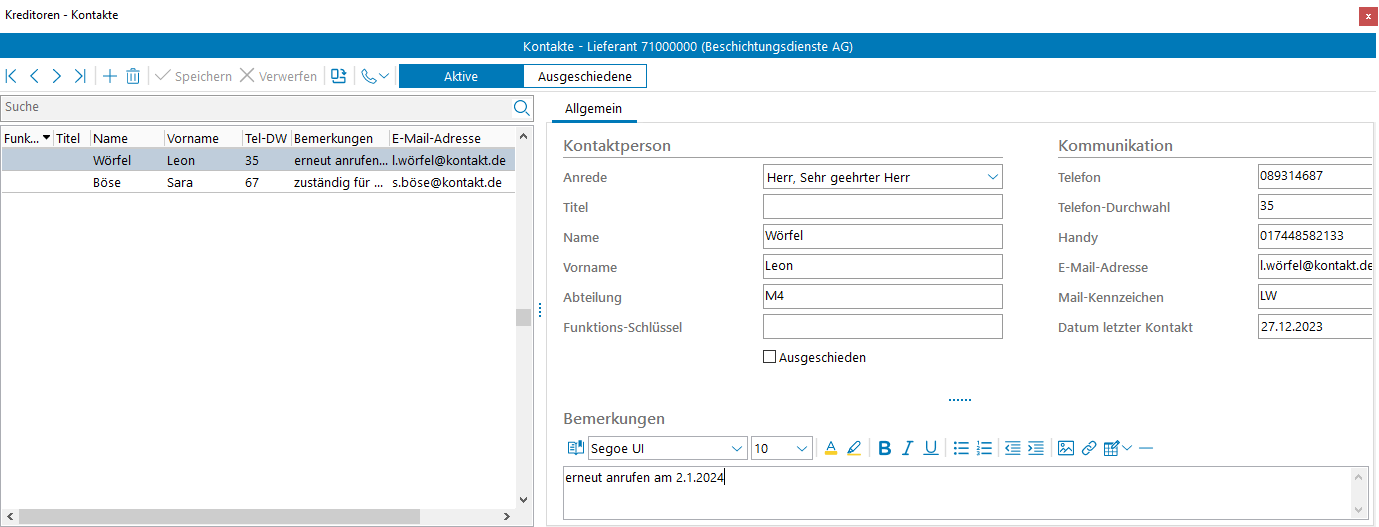
Task: Open the Allgemein tab
Action: 594,108
